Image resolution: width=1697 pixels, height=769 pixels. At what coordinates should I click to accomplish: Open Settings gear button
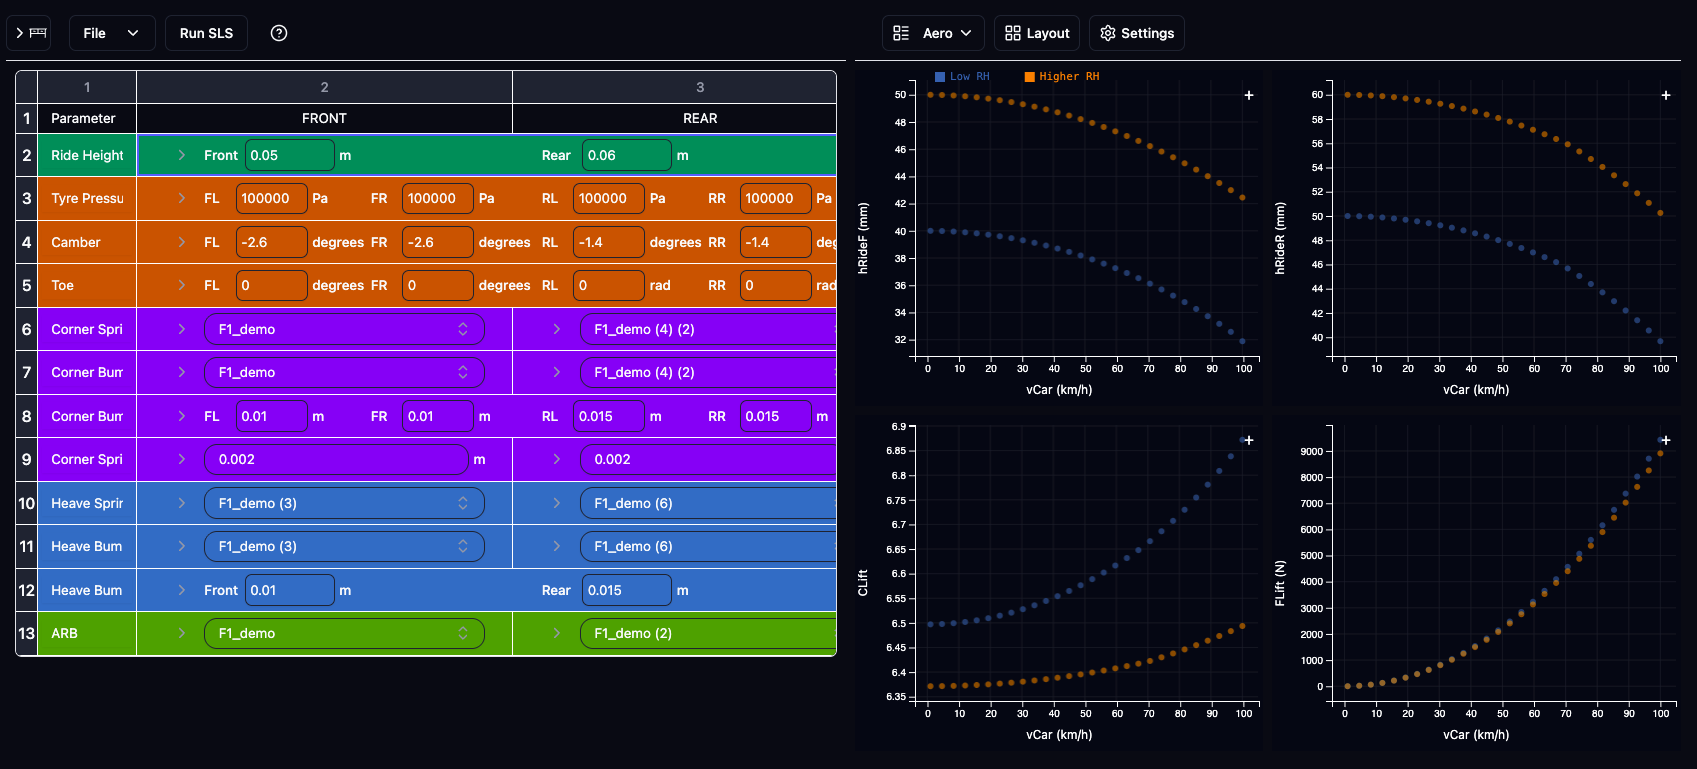click(1137, 33)
